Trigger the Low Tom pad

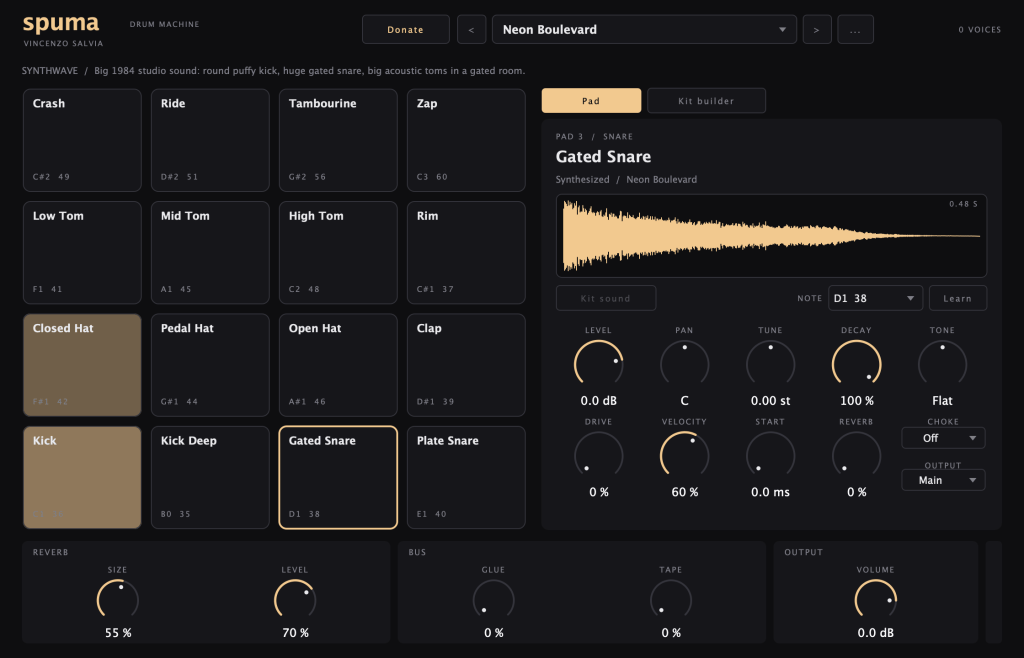tap(82, 253)
